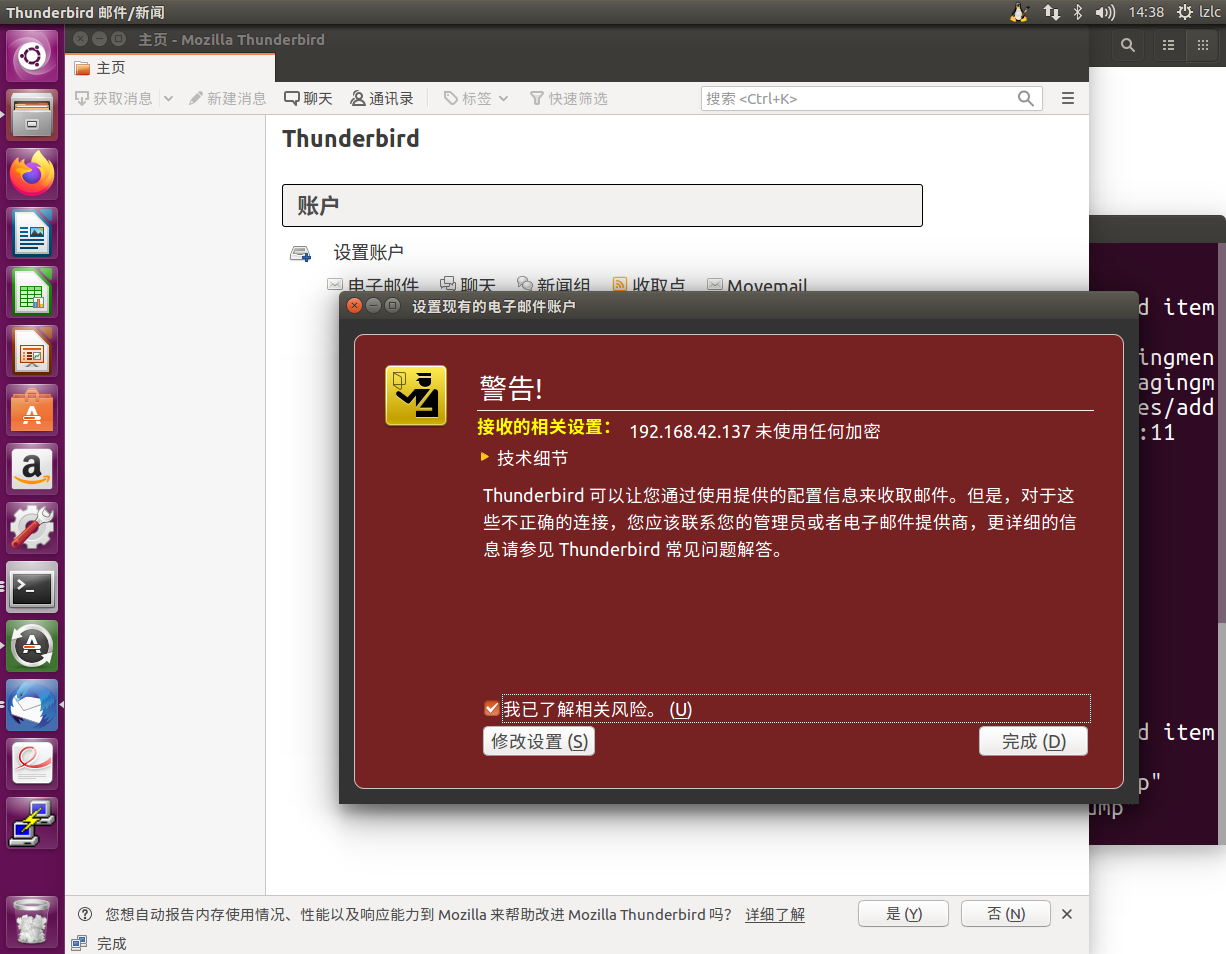Click the search icon in background window

pyautogui.click(x=1128, y=45)
